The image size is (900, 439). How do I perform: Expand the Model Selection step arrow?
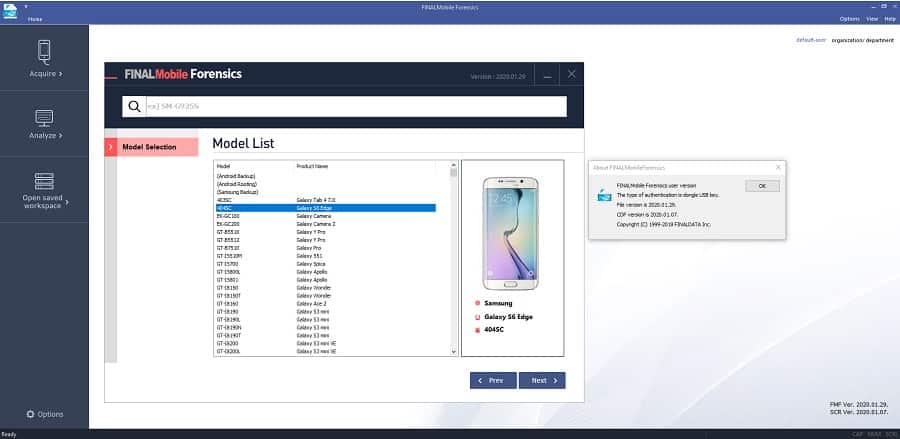click(x=110, y=147)
